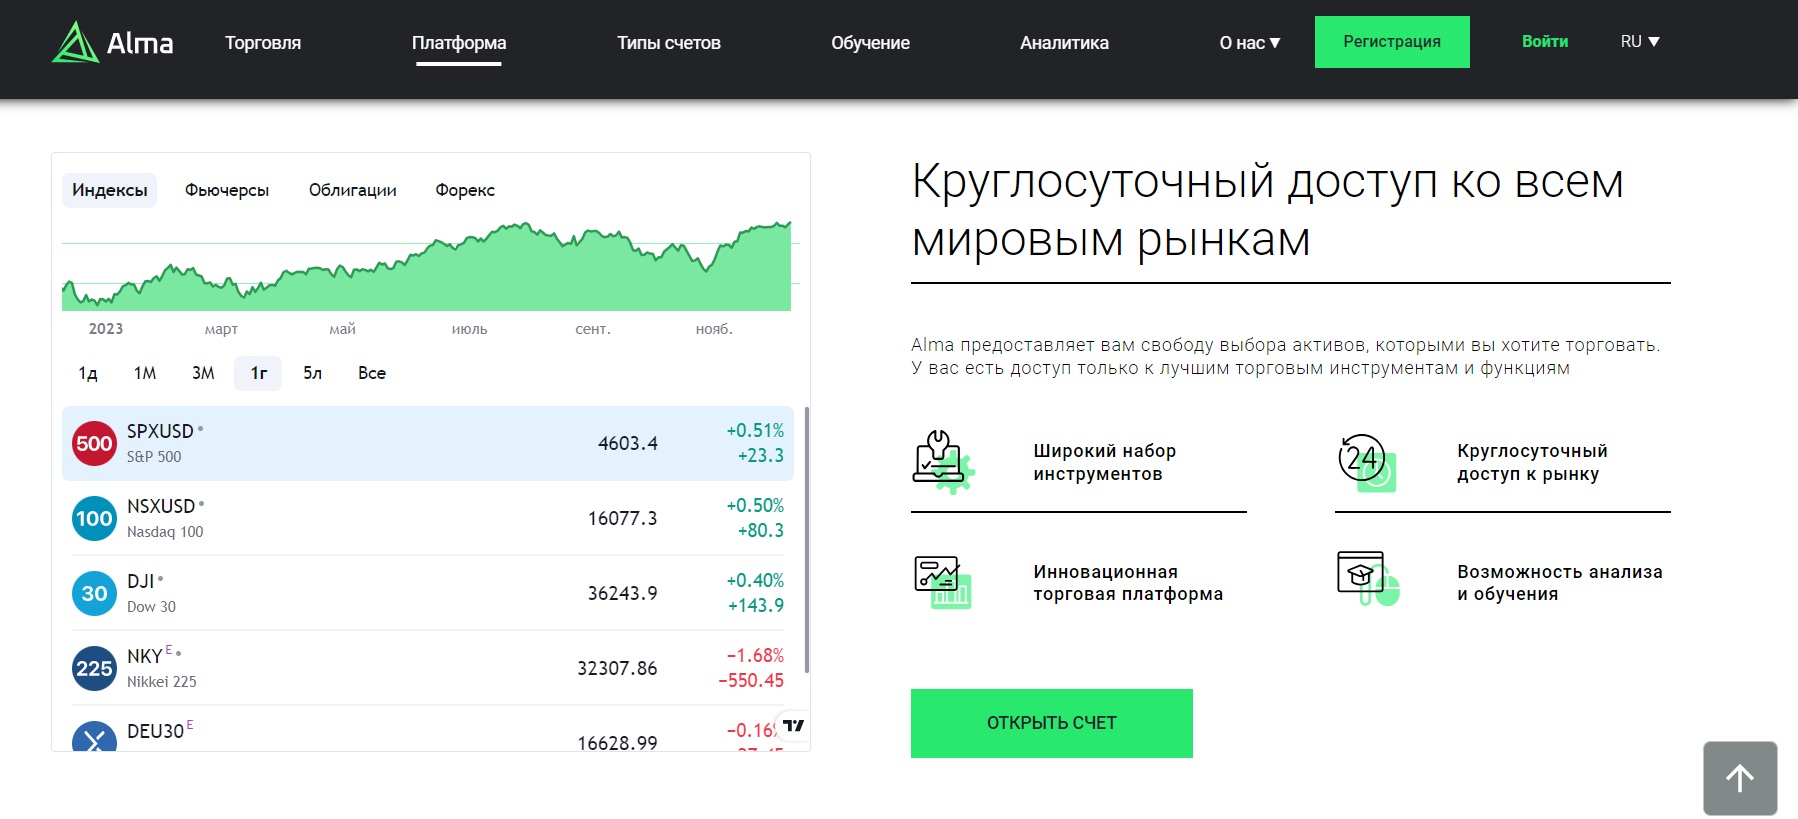1798x819 pixels.
Task: Switch to the Форекс tab
Action: pos(465,190)
